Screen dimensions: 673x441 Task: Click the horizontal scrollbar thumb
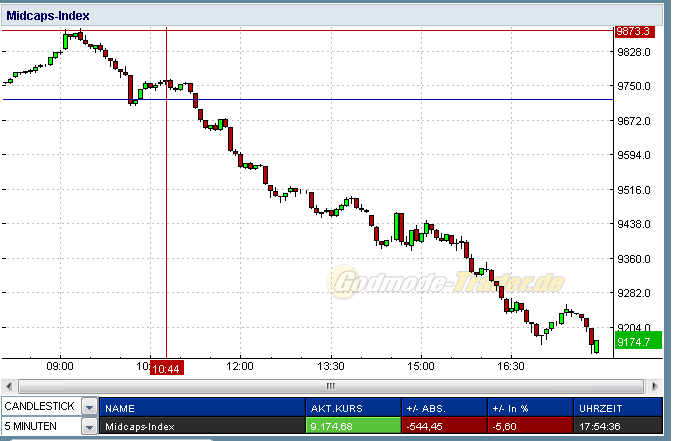331,386
